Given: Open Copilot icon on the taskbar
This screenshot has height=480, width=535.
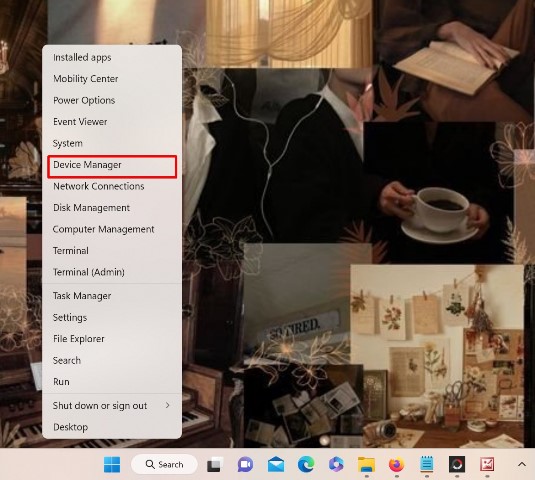Looking at the screenshot, I should (336, 464).
